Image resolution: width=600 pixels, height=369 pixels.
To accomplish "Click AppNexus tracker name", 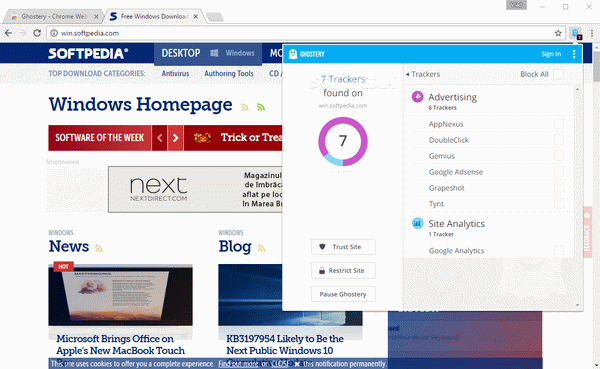I will (x=446, y=124).
